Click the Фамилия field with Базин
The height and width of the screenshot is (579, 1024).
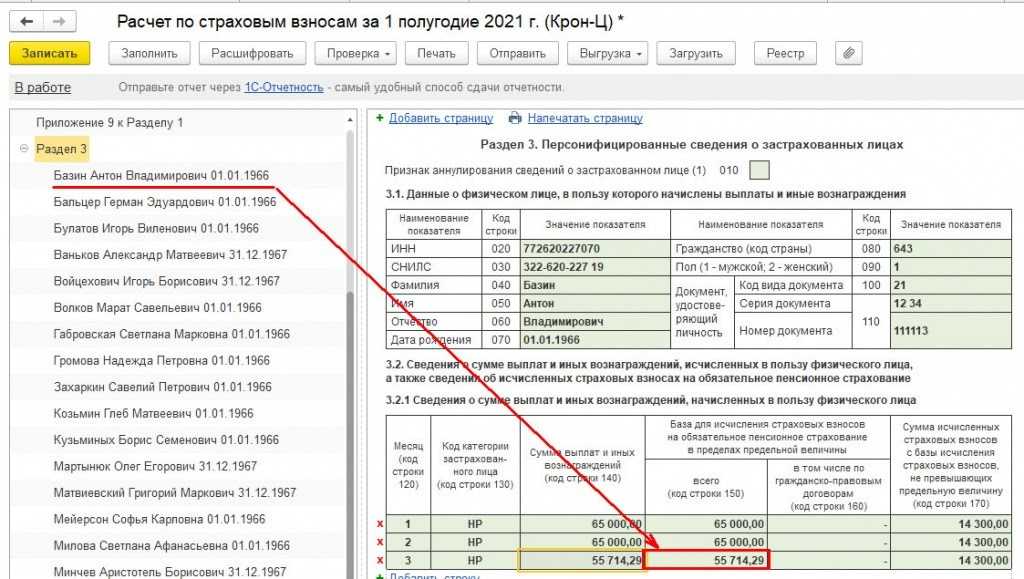[595, 285]
